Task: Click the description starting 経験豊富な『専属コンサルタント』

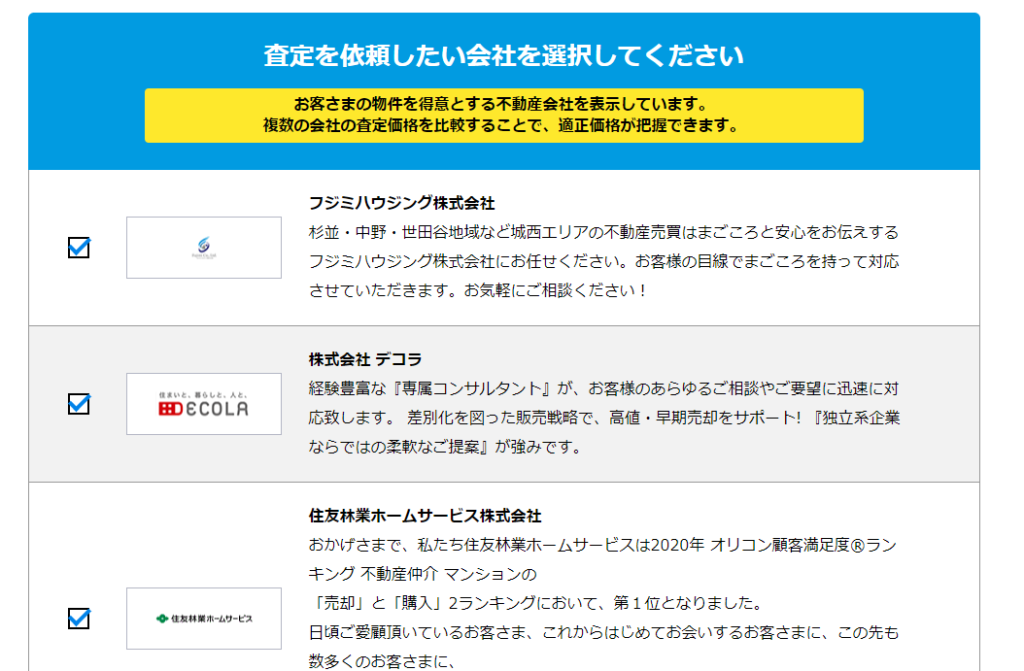Action: coord(604,418)
